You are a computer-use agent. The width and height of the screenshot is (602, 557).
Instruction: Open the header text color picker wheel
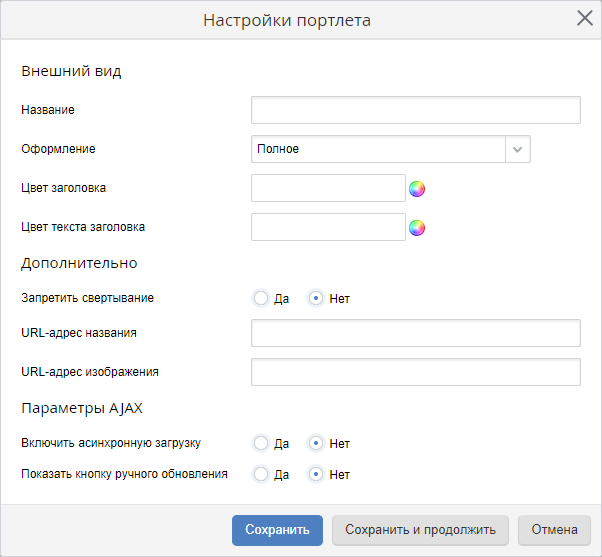coord(417,228)
